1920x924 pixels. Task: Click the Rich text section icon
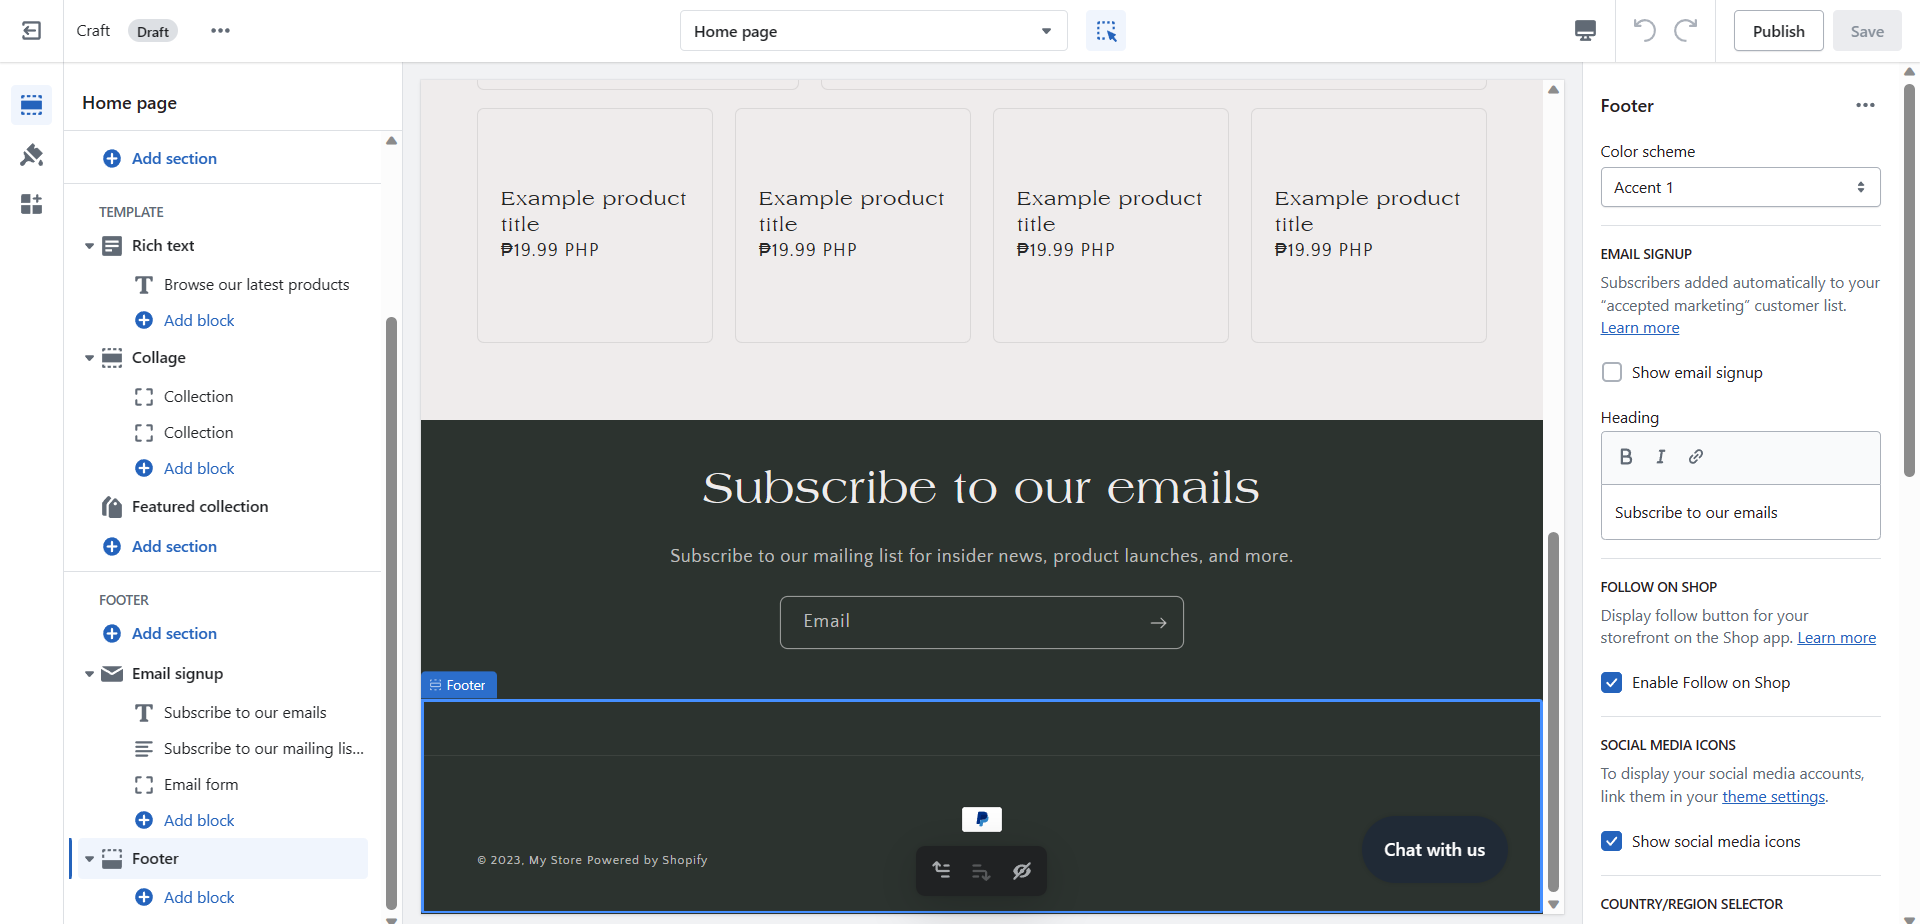click(x=113, y=246)
